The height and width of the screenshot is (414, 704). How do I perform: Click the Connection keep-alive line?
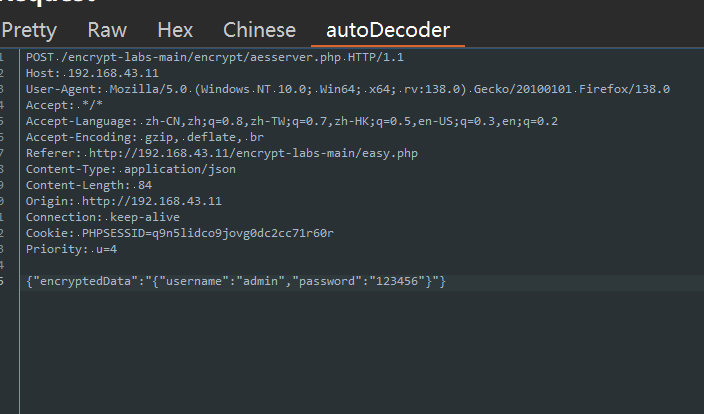pos(103,217)
